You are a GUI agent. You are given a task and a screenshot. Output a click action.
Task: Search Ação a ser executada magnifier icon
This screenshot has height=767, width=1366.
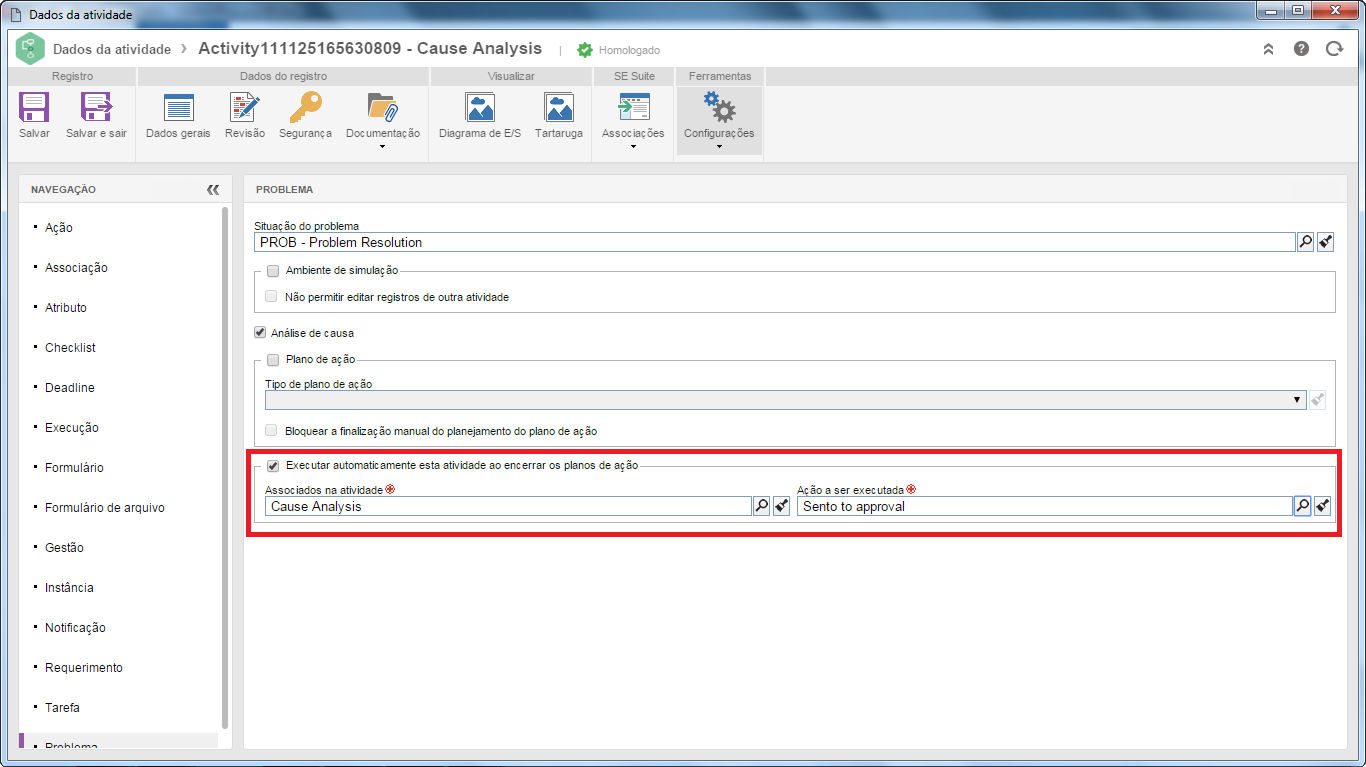click(x=1302, y=506)
